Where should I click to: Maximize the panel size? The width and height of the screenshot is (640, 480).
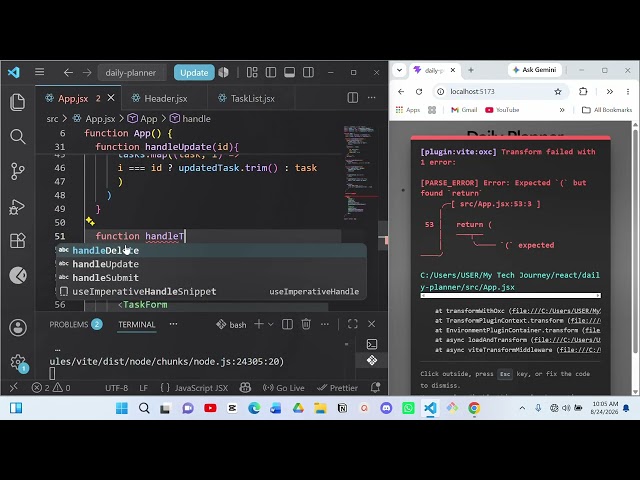pos(353,324)
